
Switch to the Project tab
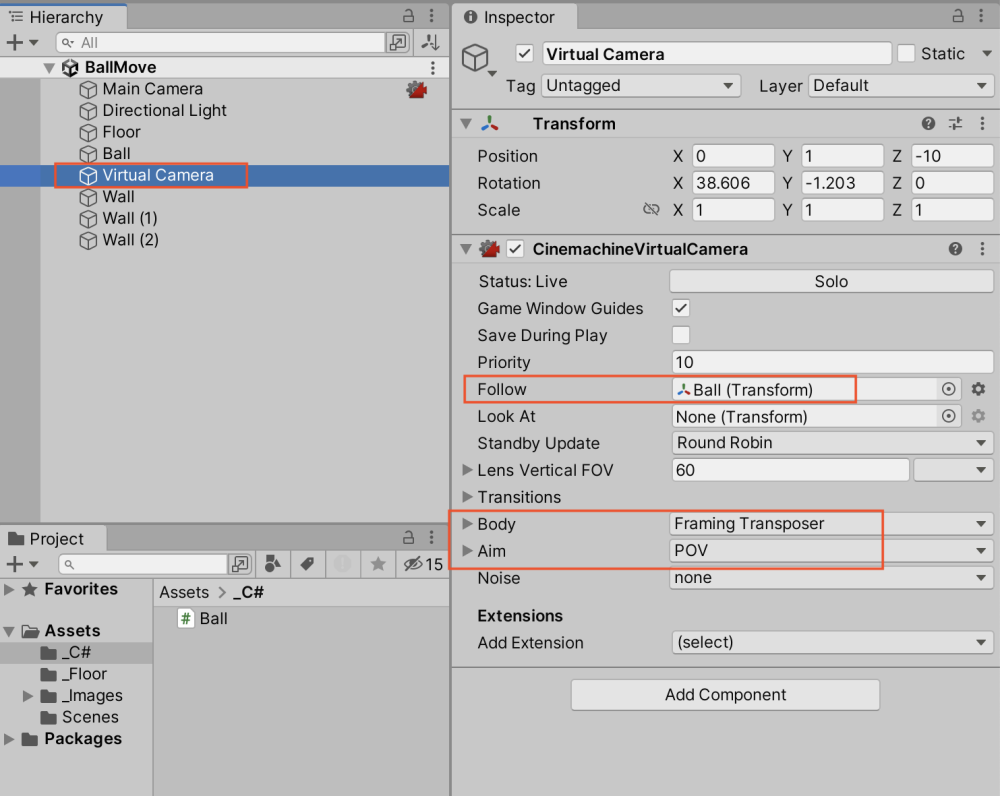(x=53, y=539)
